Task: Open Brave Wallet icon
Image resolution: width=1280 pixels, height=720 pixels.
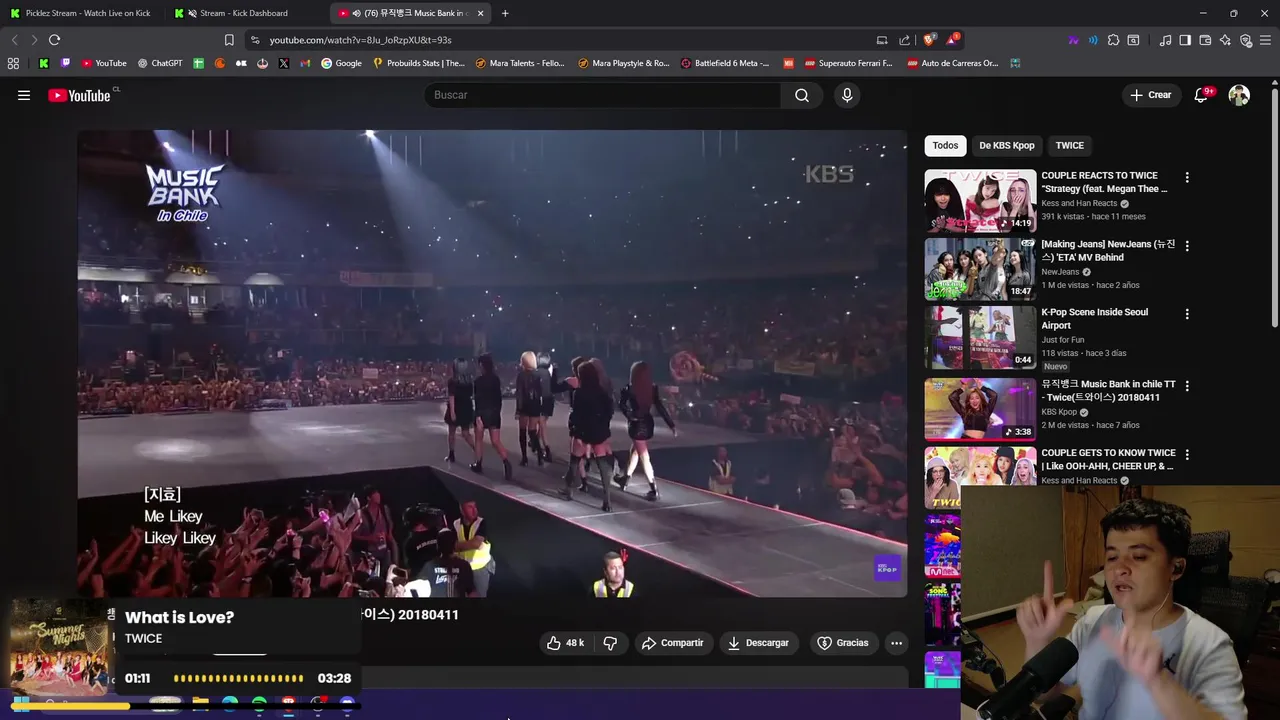Action: tap(1205, 40)
